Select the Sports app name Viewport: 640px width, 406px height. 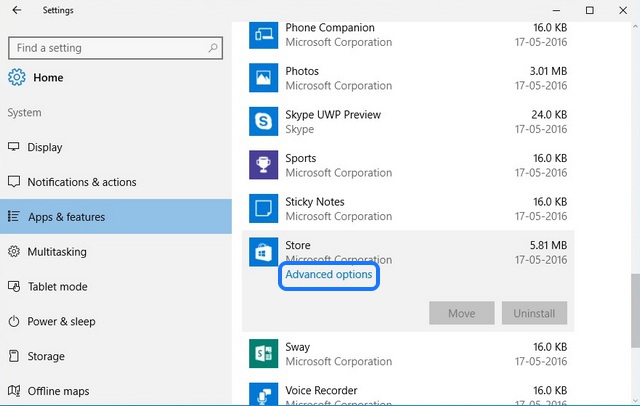pos(301,158)
